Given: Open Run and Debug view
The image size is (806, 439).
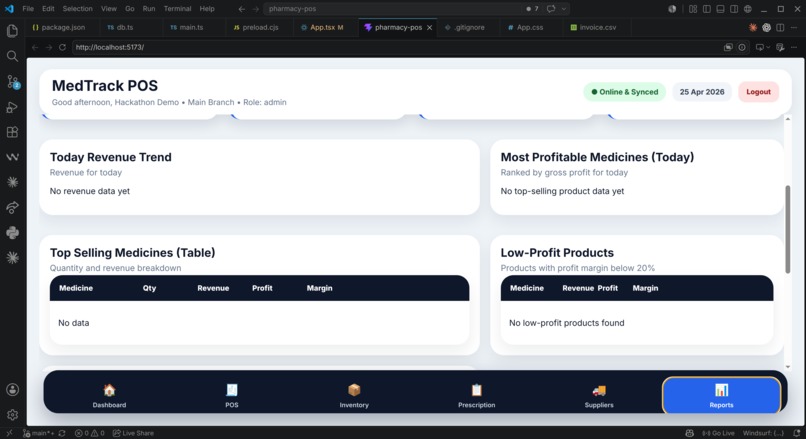Looking at the screenshot, I should pyautogui.click(x=12, y=107).
